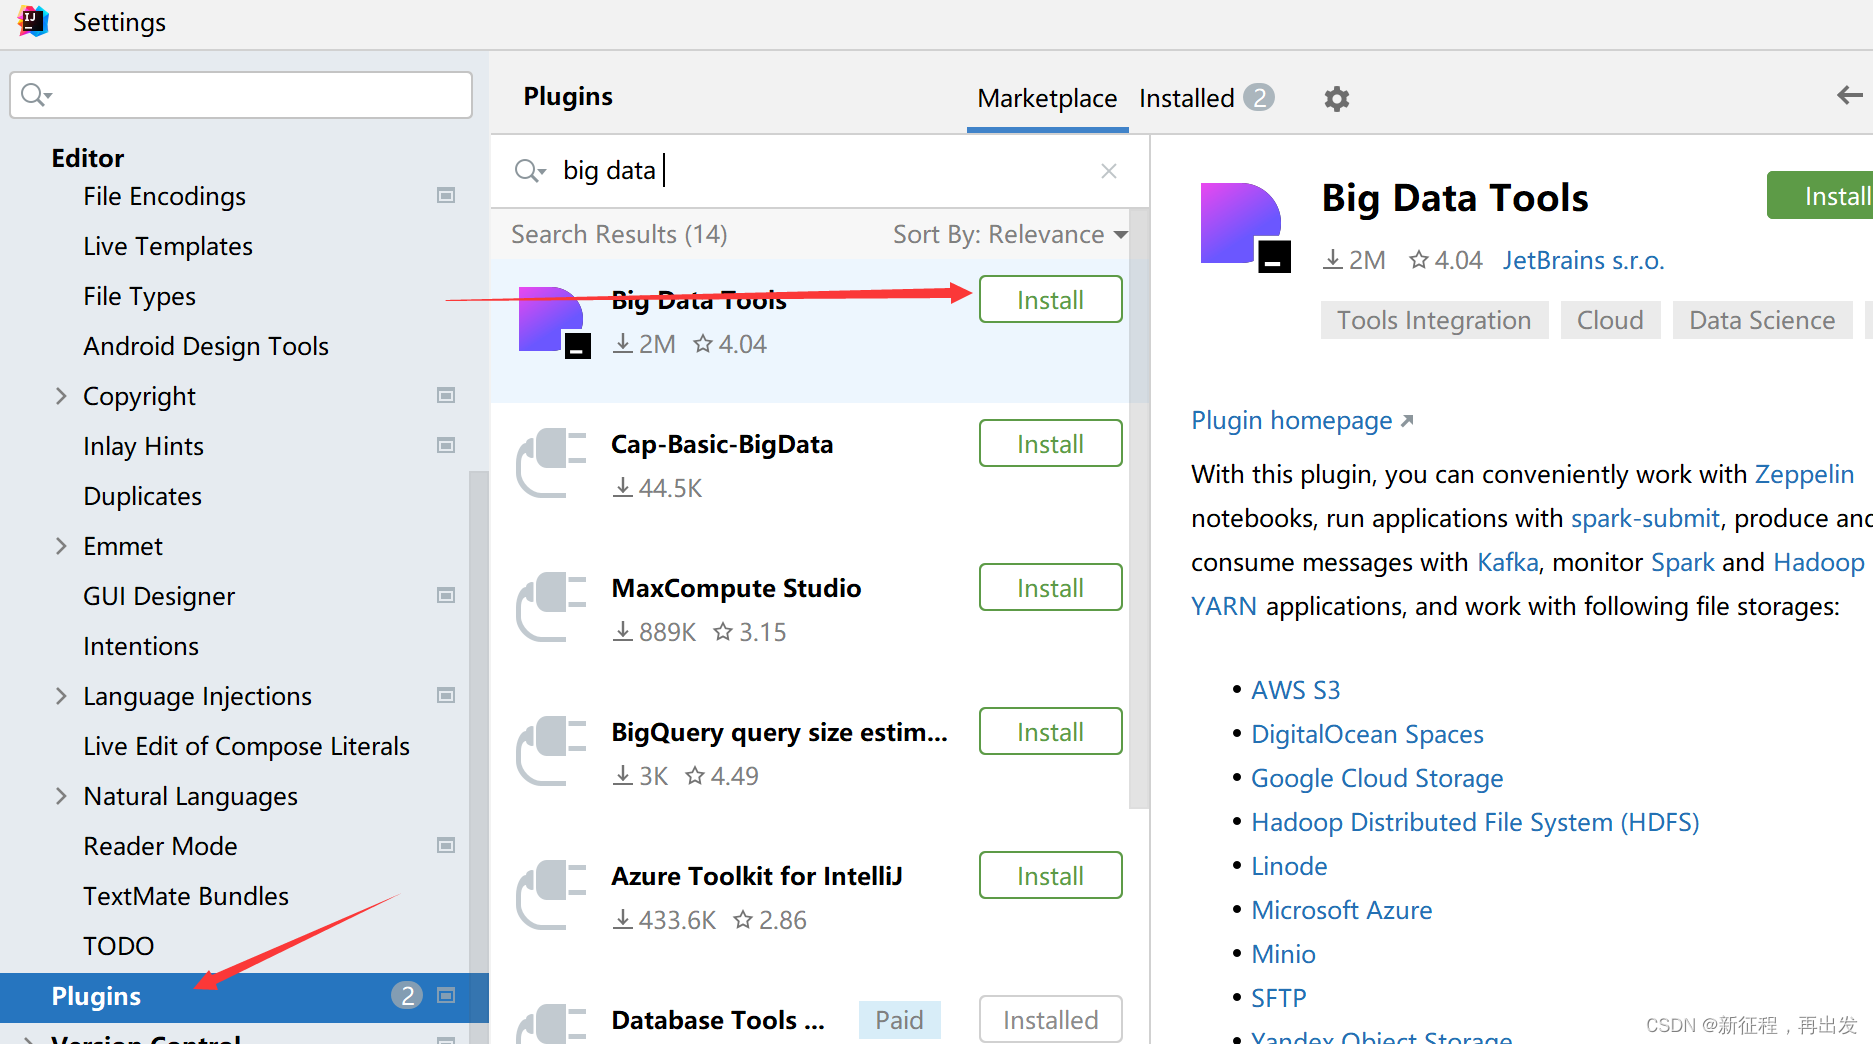1873x1044 pixels.
Task: Click the 4.04 rating star in details
Action: pos(1418,260)
